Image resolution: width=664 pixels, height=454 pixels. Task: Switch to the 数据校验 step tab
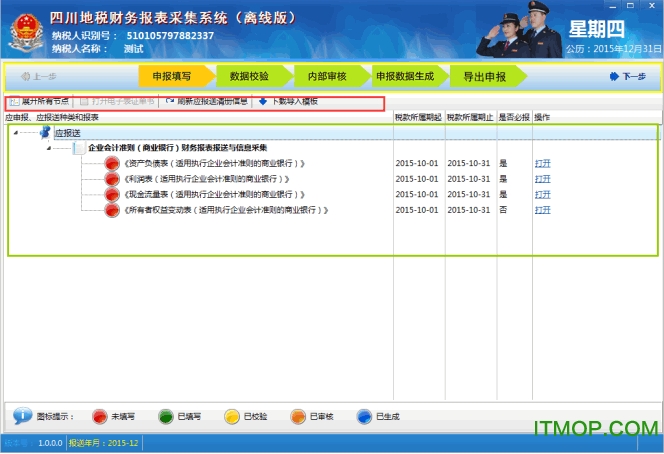[248, 76]
